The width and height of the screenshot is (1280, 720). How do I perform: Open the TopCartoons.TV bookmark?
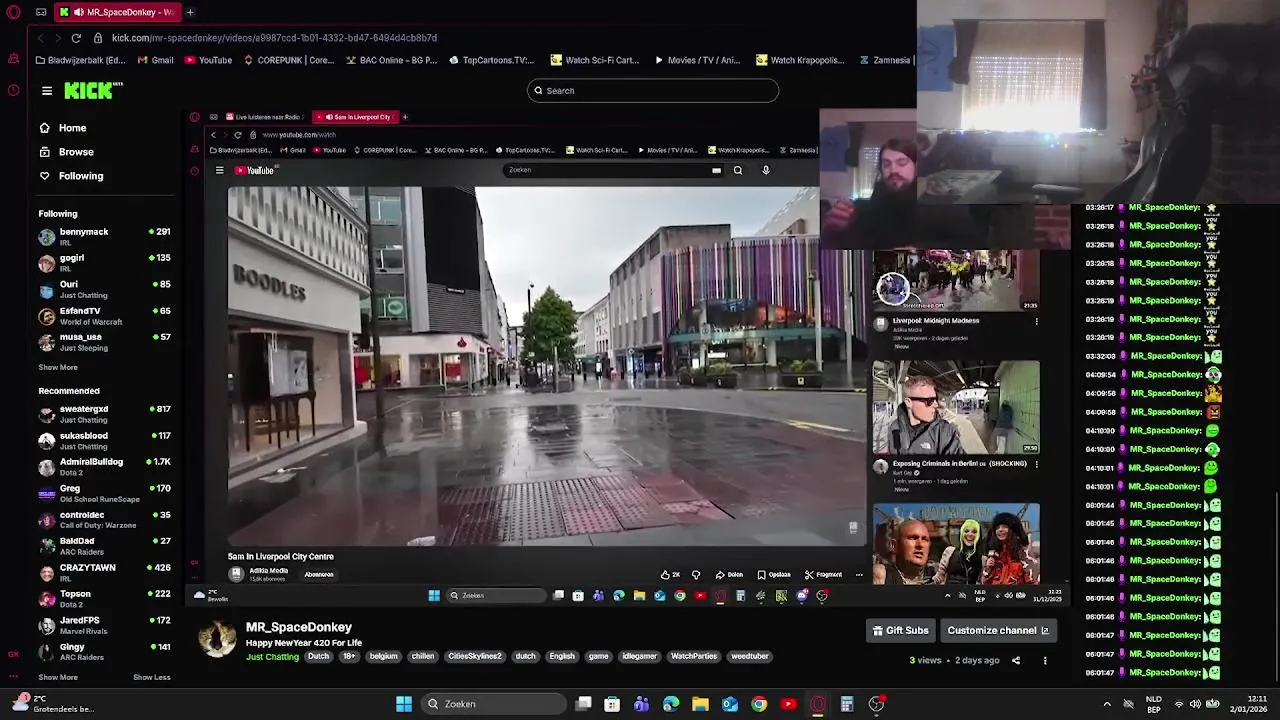point(492,60)
